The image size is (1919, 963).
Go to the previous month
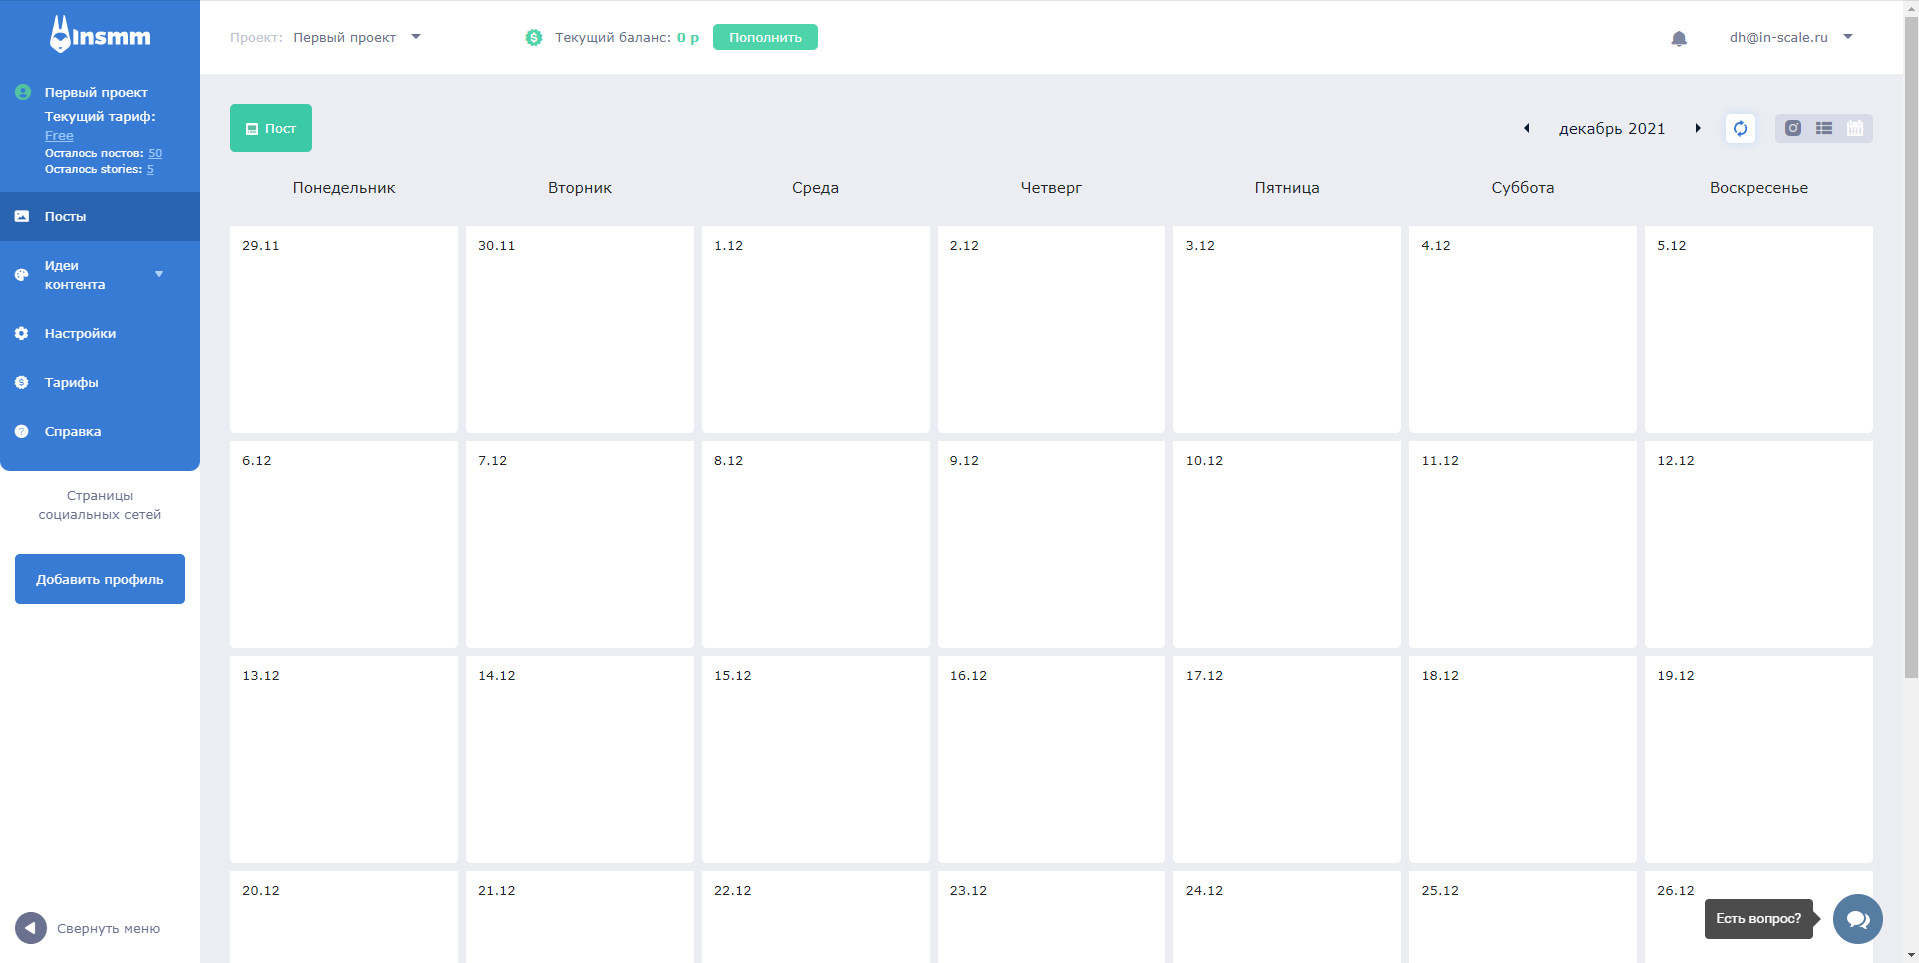click(x=1527, y=128)
